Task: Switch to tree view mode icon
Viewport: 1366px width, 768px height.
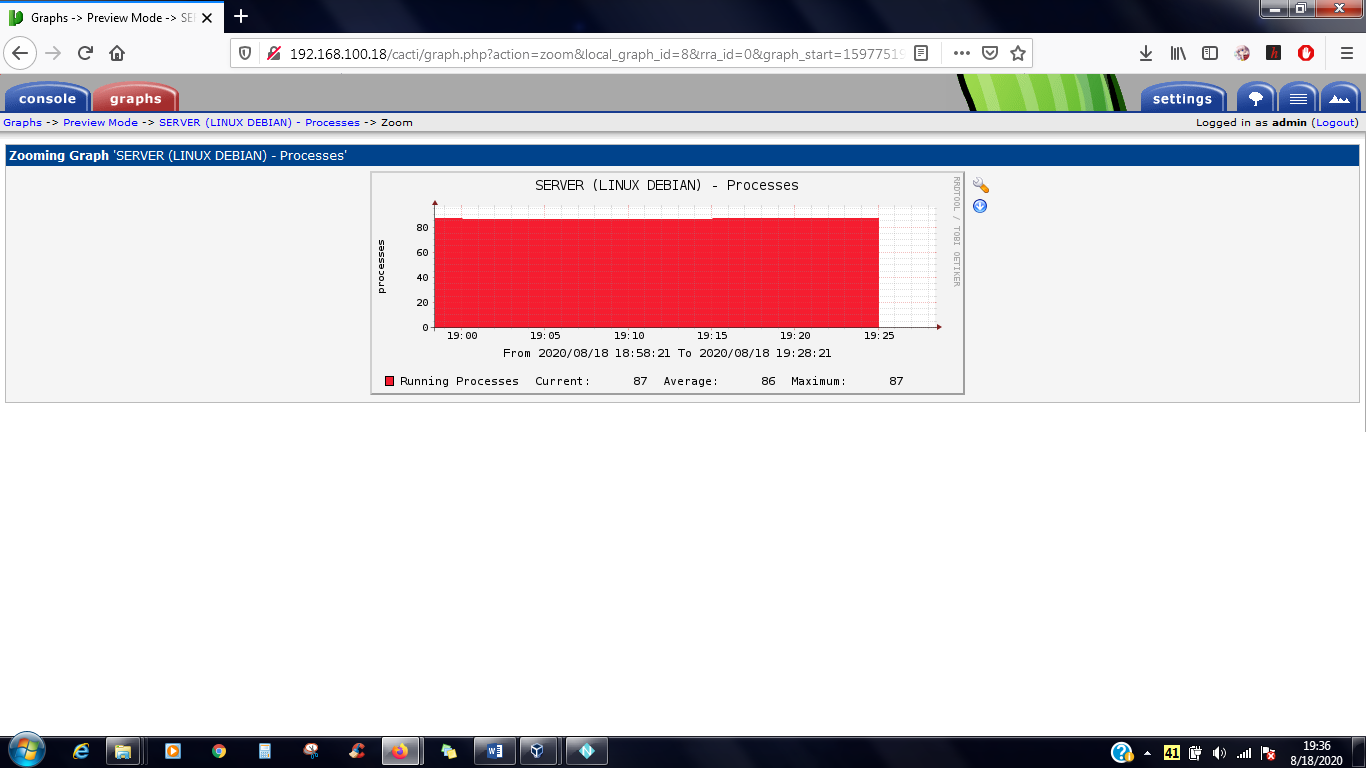Action: point(1256,98)
